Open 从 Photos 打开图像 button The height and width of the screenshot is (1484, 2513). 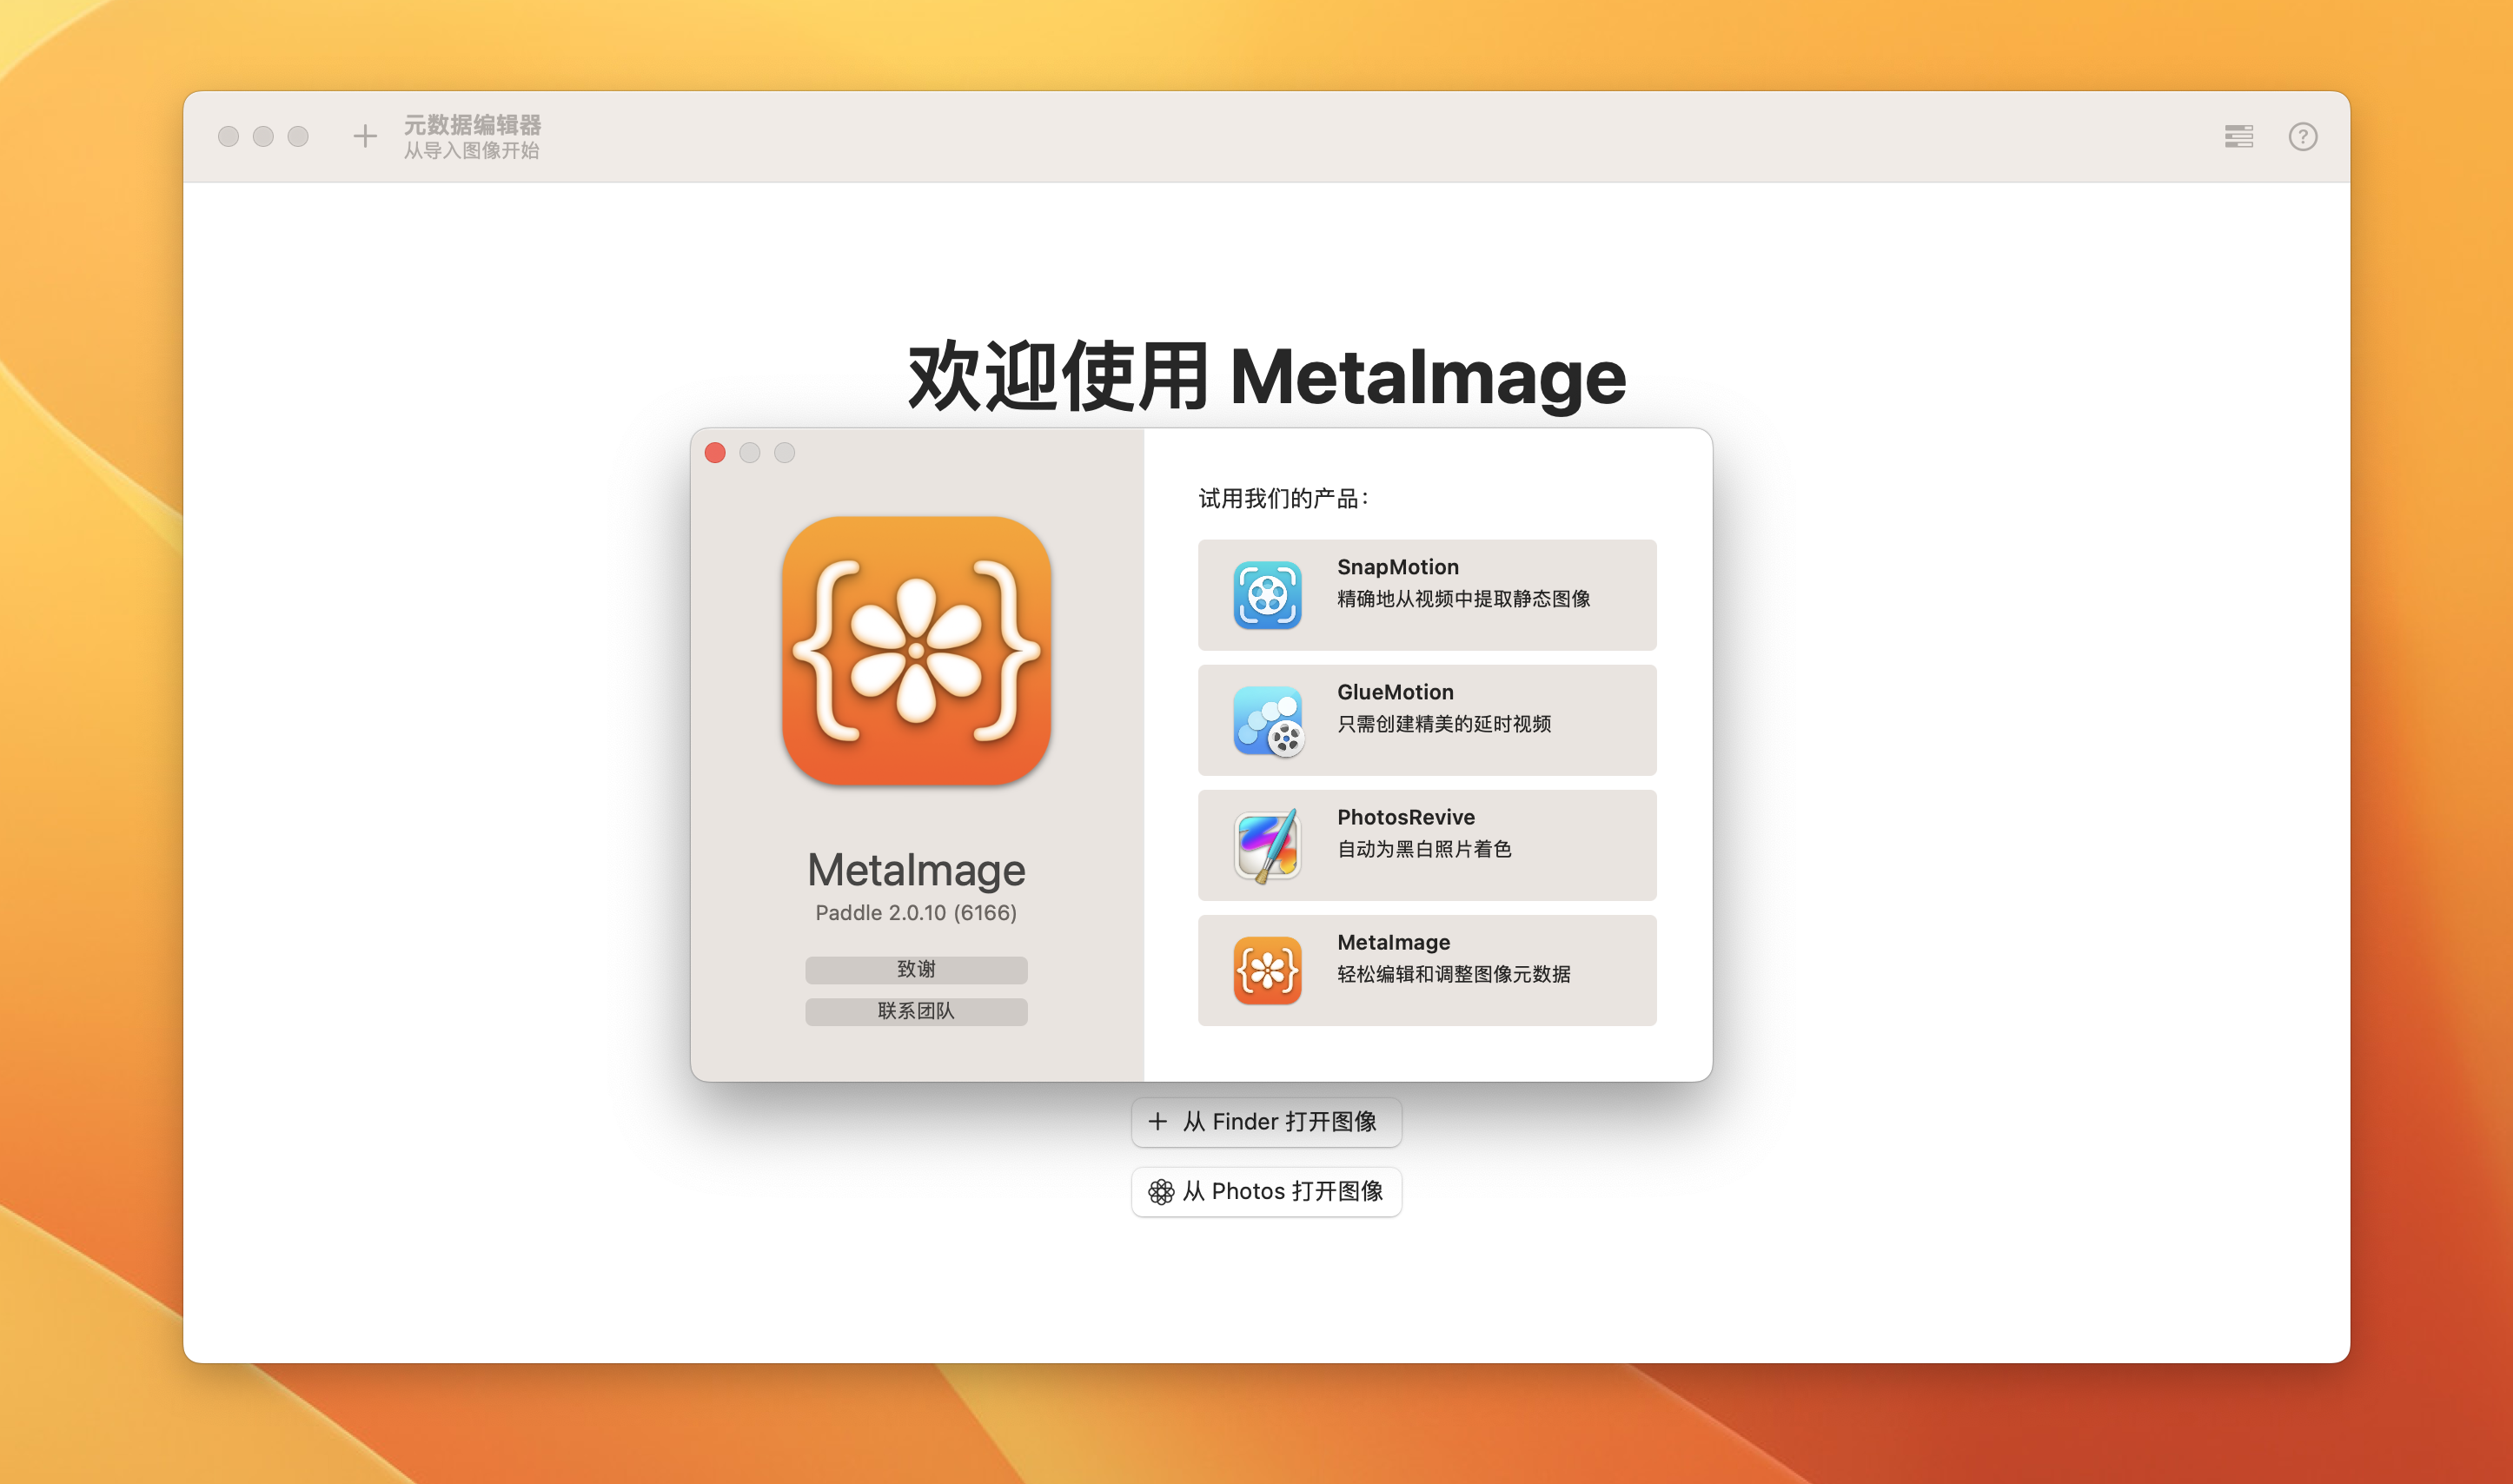click(x=1266, y=1192)
